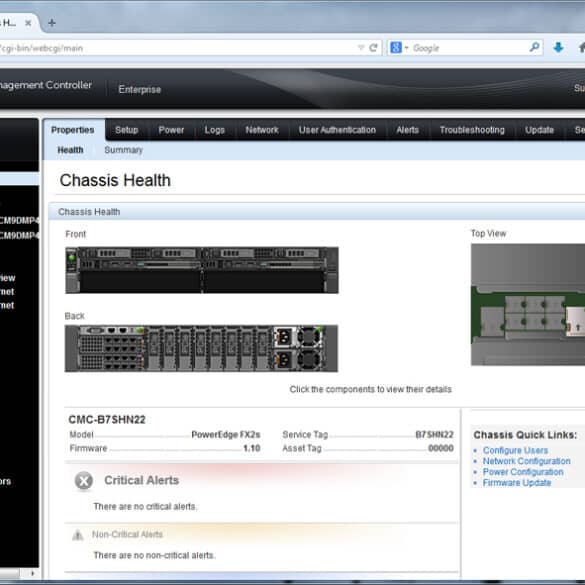Viewport: 585px width, 585px height.
Task: Select the Health sub-tab
Action: [x=71, y=150]
